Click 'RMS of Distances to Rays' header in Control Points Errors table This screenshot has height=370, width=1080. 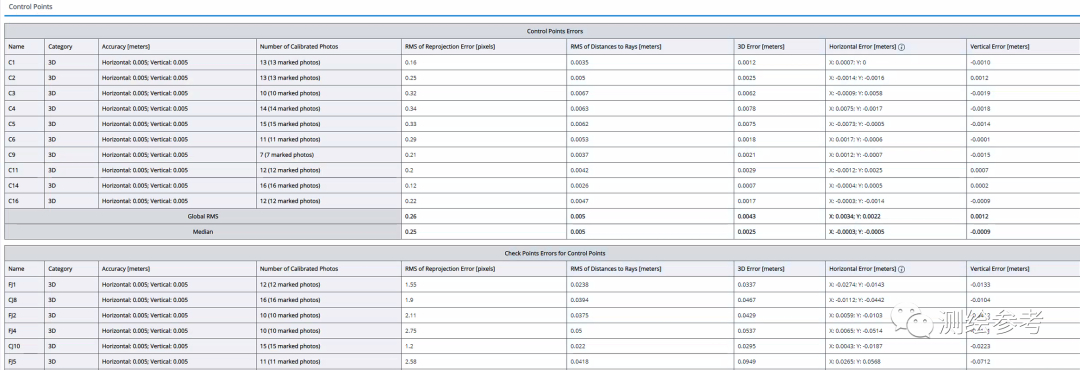pos(616,47)
